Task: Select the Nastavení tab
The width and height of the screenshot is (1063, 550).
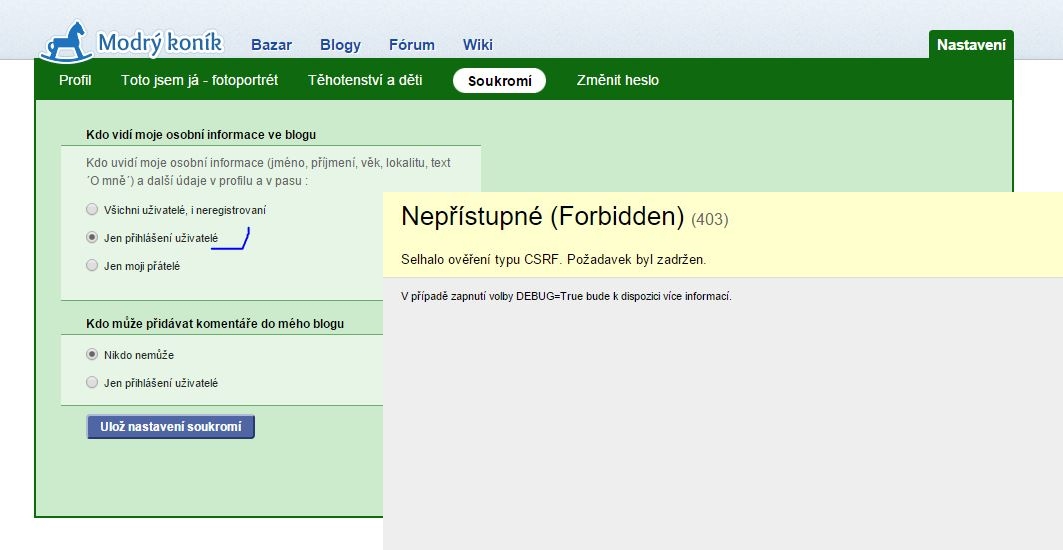Action: click(970, 44)
